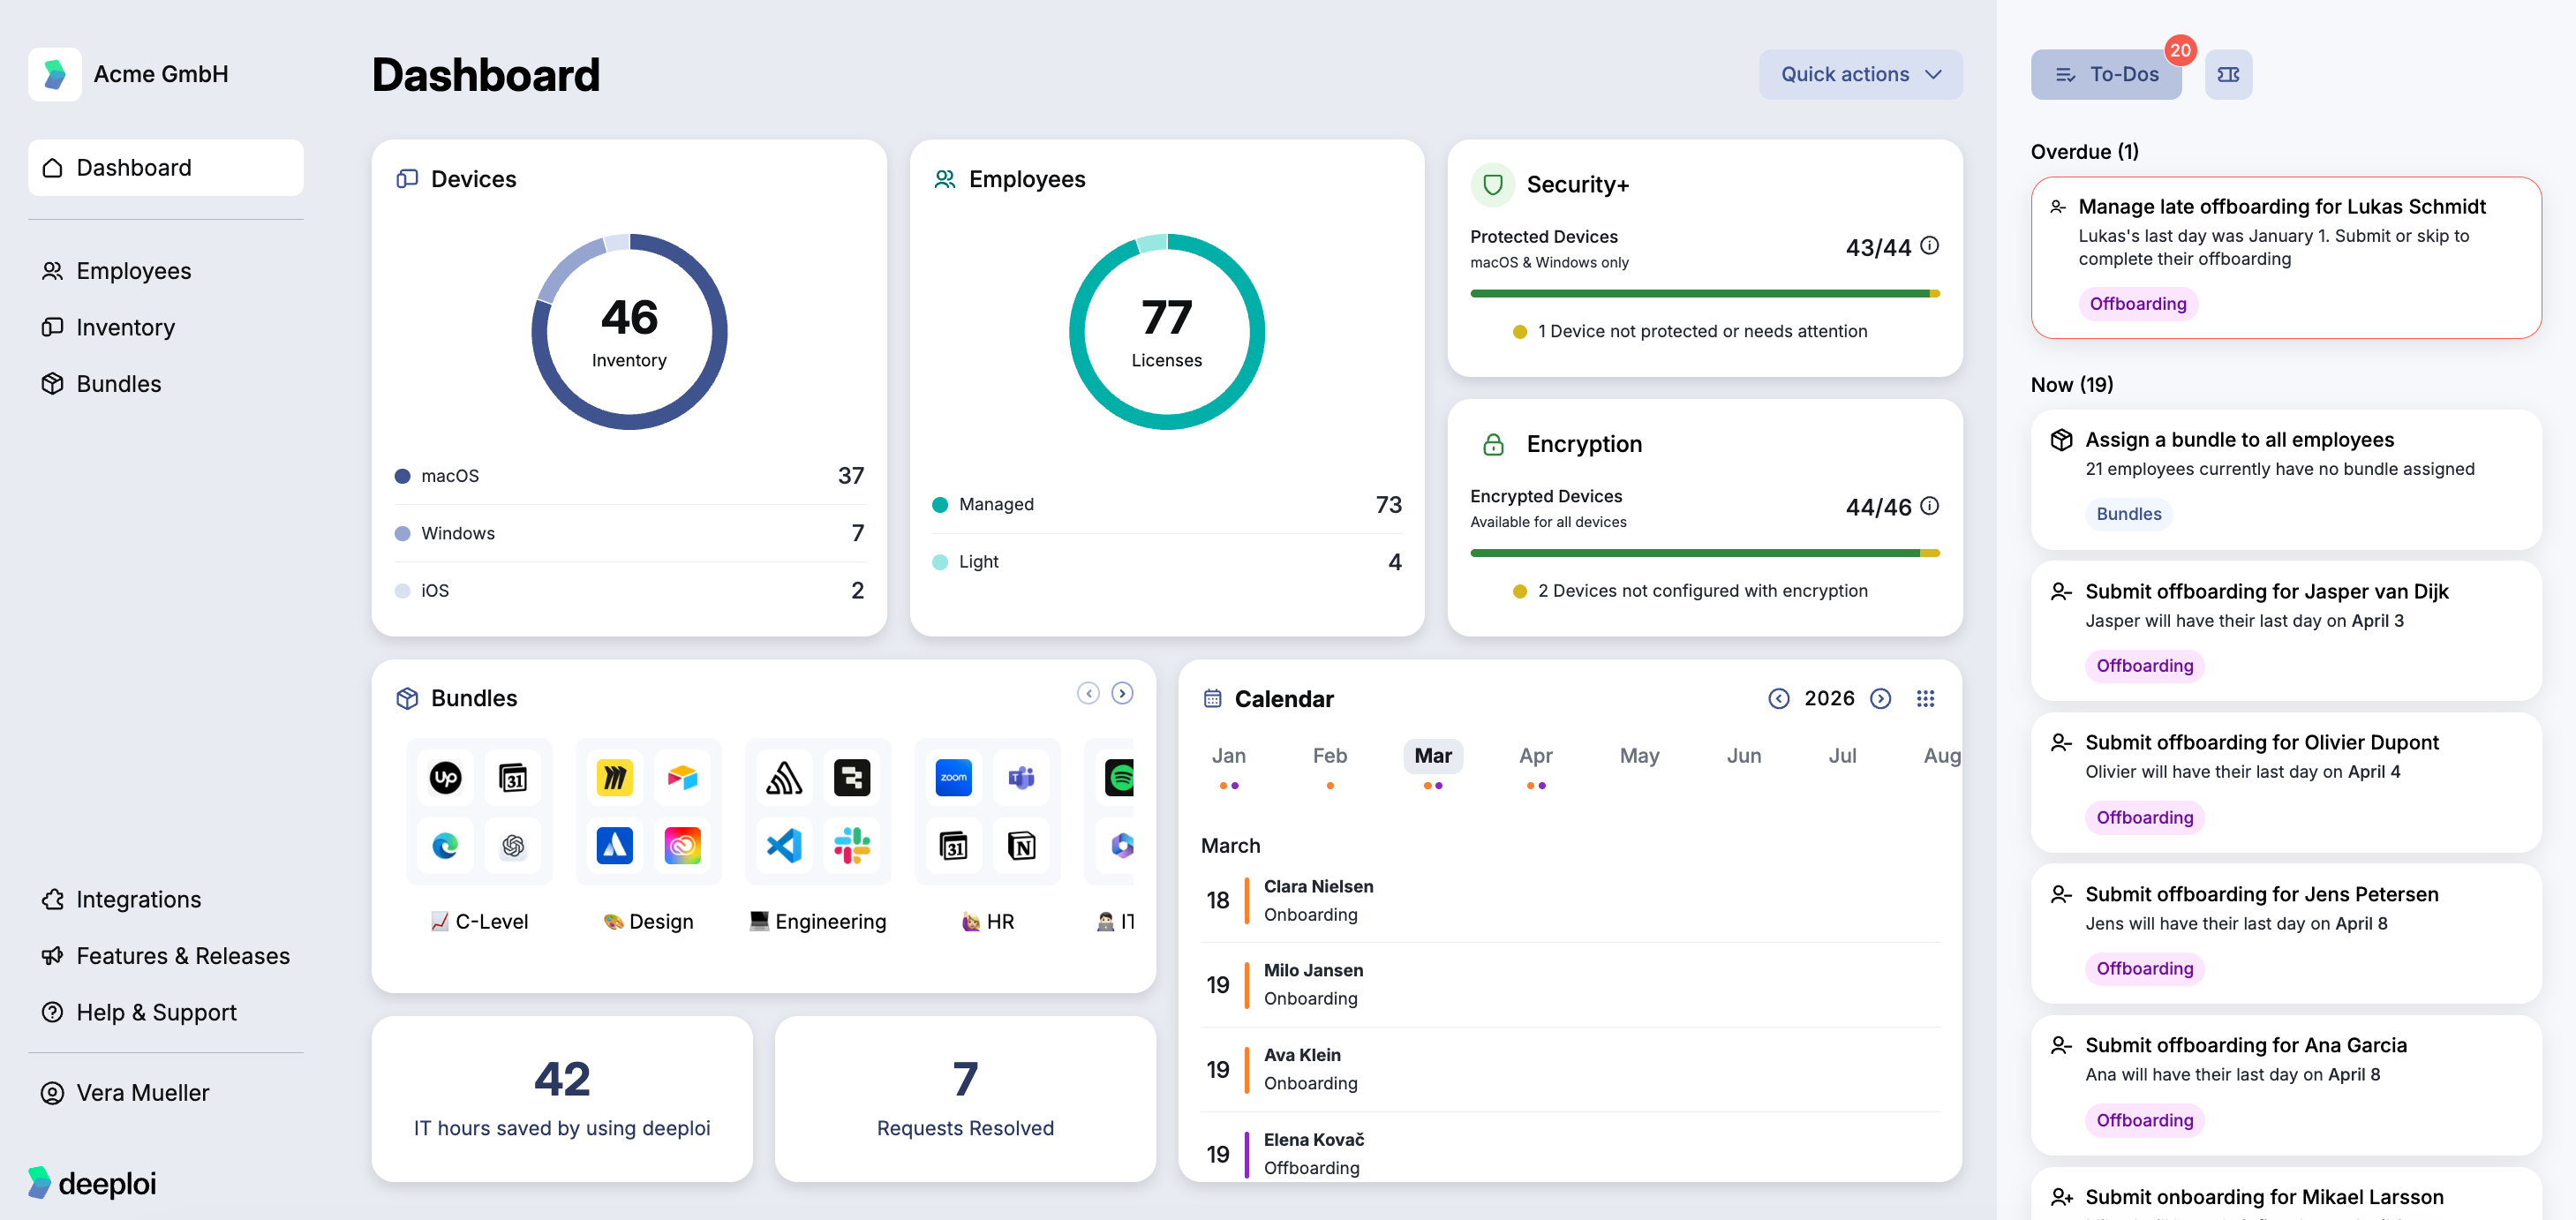2576x1220 pixels.
Task: Click the Spotify icon in Bundles
Action: (x=1119, y=777)
